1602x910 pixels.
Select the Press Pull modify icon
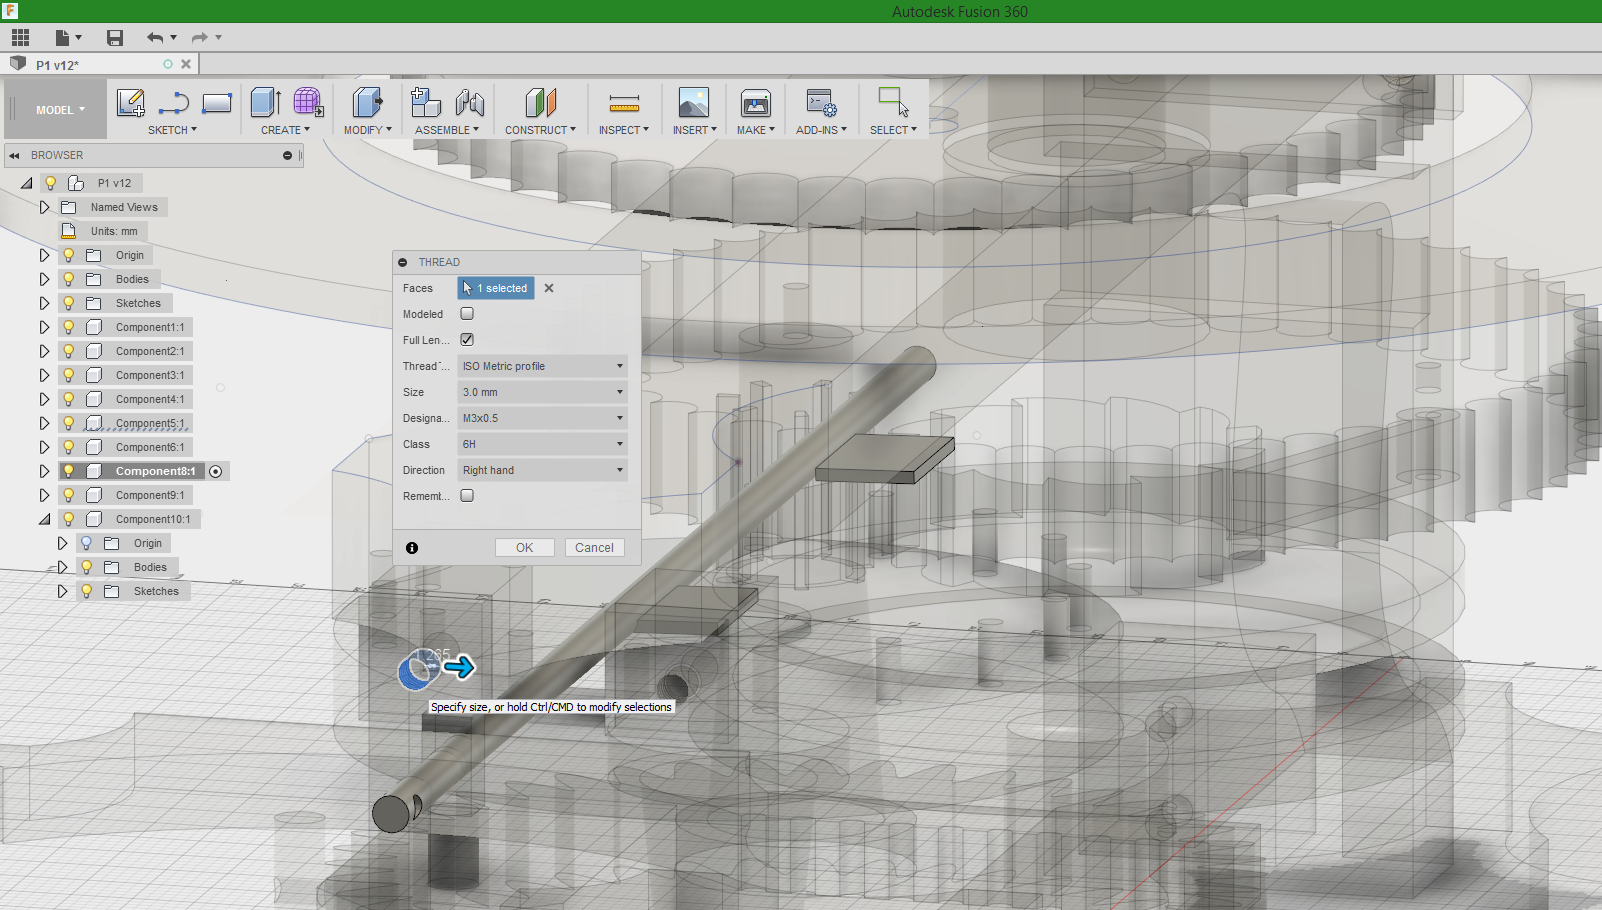[367, 102]
